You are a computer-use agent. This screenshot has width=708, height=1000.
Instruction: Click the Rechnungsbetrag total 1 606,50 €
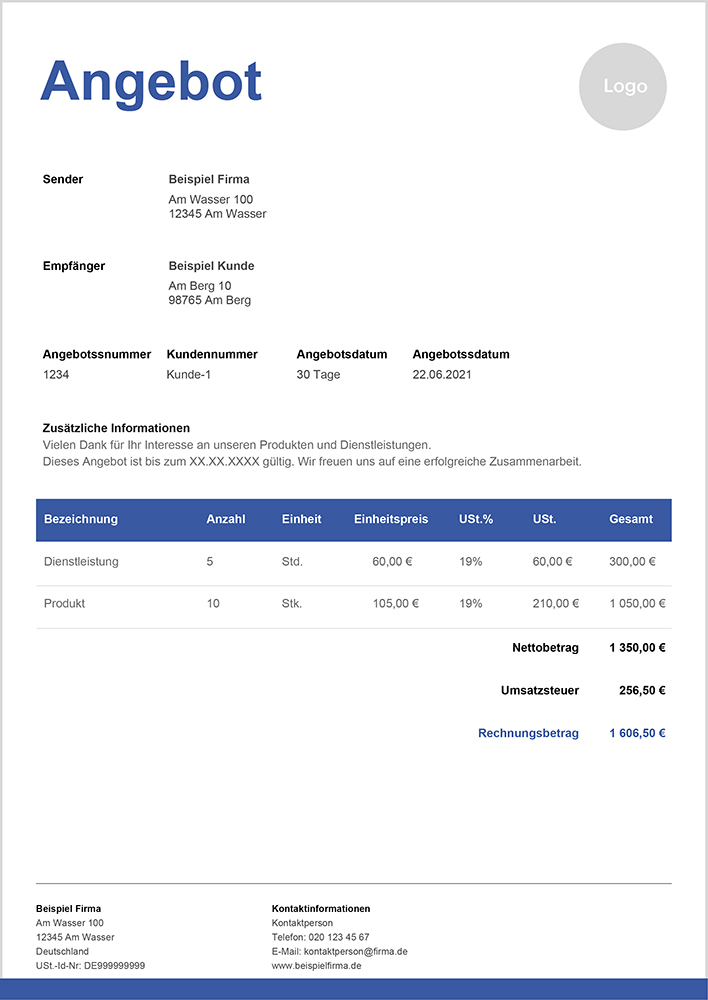637,733
